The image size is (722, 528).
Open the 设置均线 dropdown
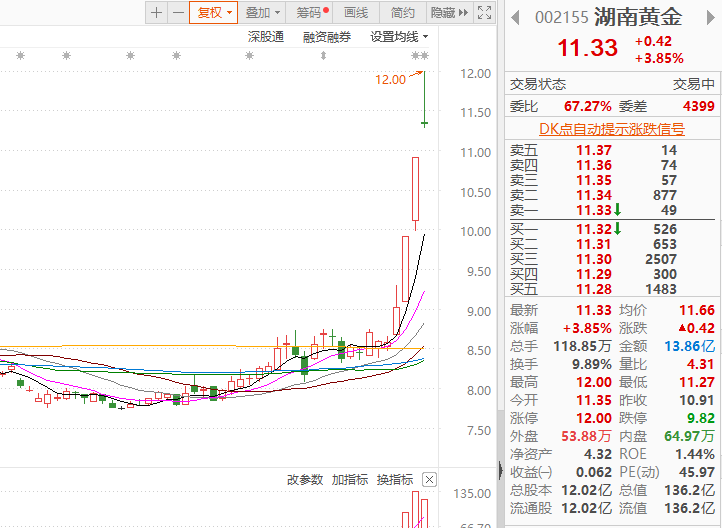[x=399, y=37]
